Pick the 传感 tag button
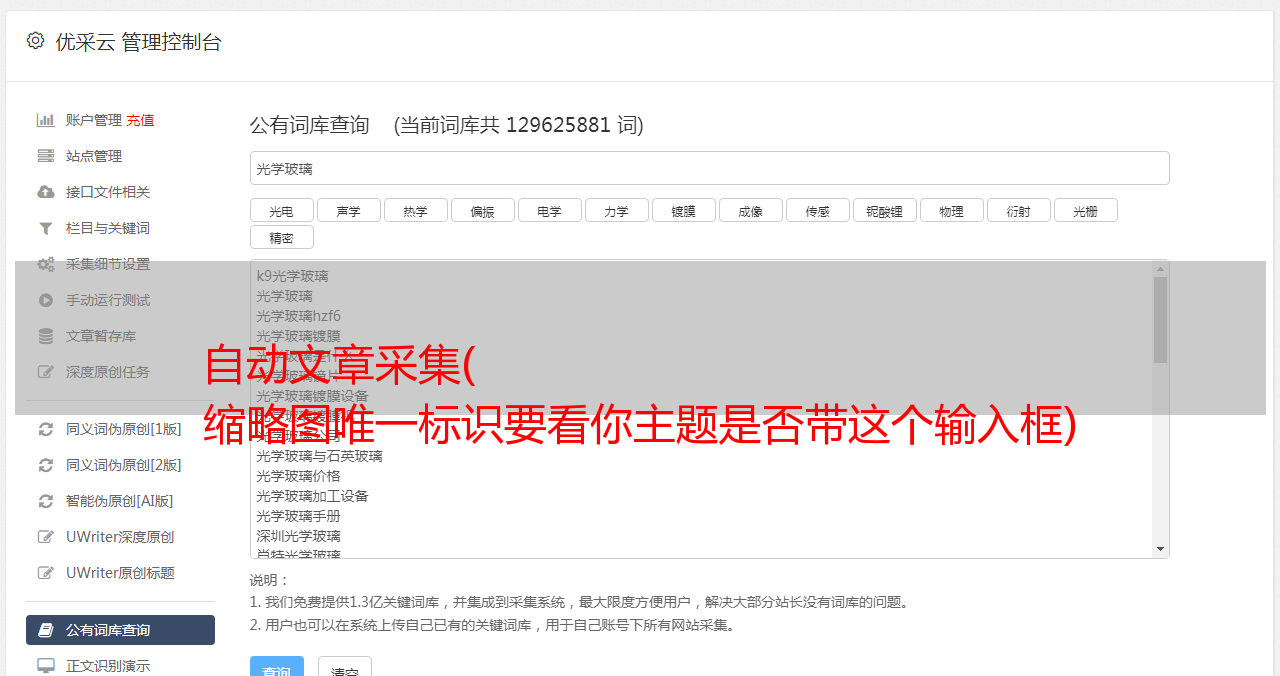The height and width of the screenshot is (676, 1280). pos(817,210)
